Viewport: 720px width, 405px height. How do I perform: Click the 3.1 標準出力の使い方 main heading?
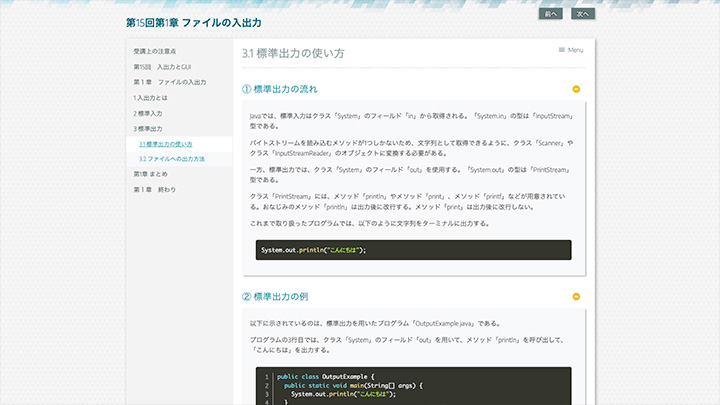293,53
